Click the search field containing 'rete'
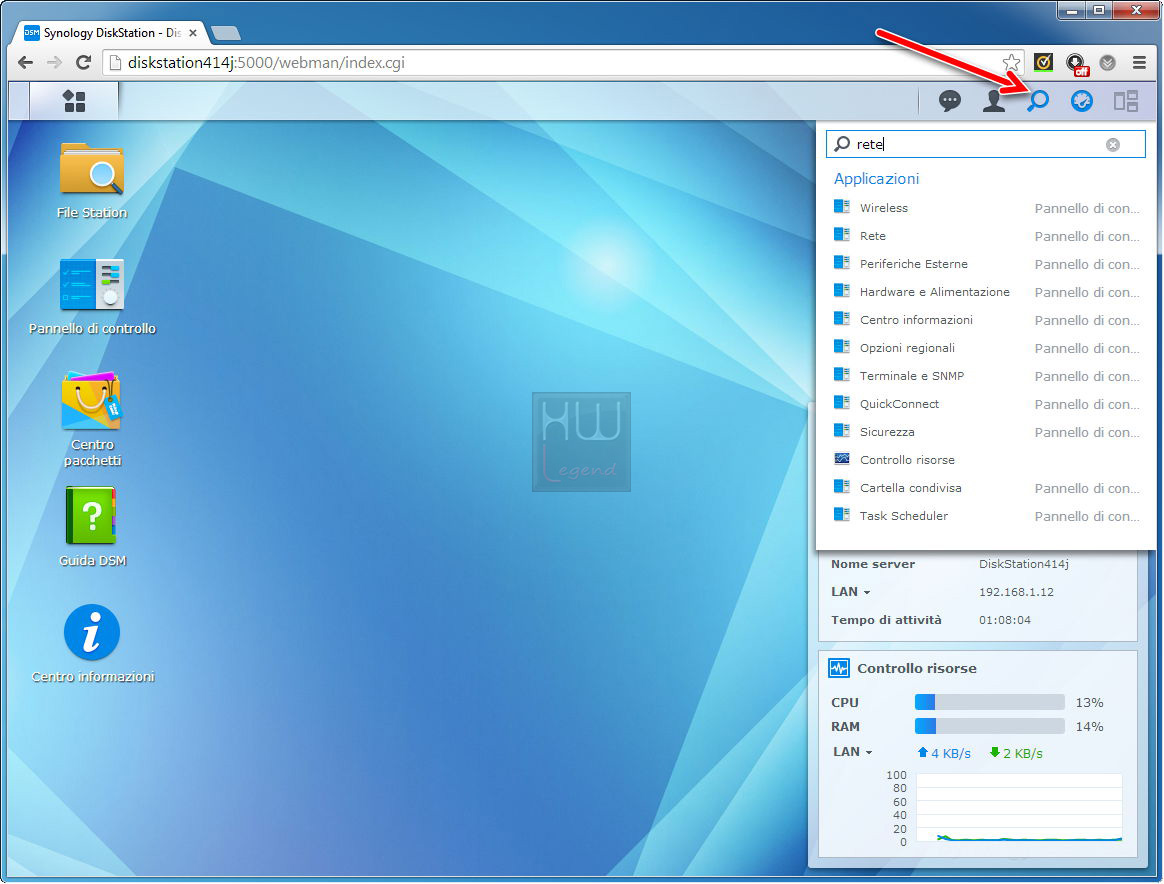 click(985, 144)
